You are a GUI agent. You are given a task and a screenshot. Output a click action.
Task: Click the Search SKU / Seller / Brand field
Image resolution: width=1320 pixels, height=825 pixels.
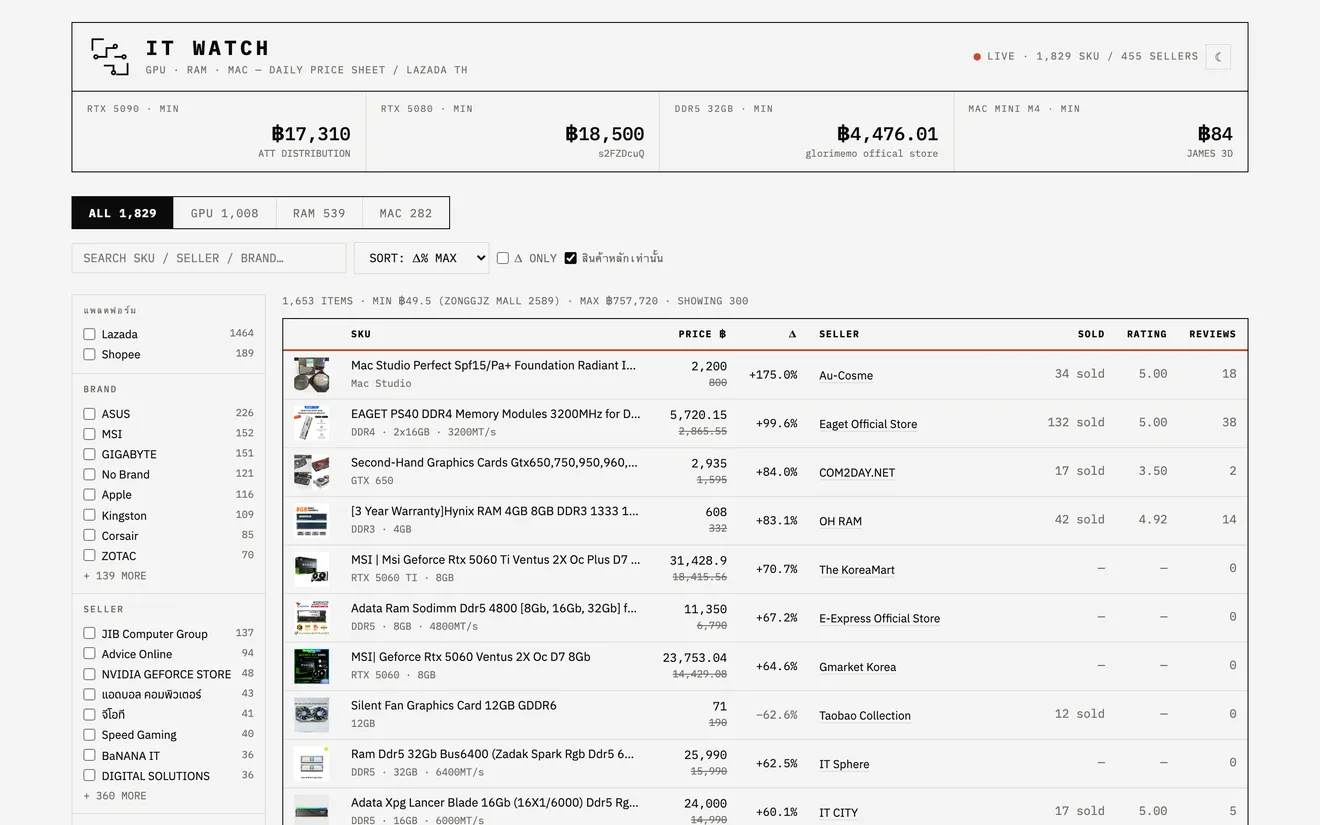point(209,258)
